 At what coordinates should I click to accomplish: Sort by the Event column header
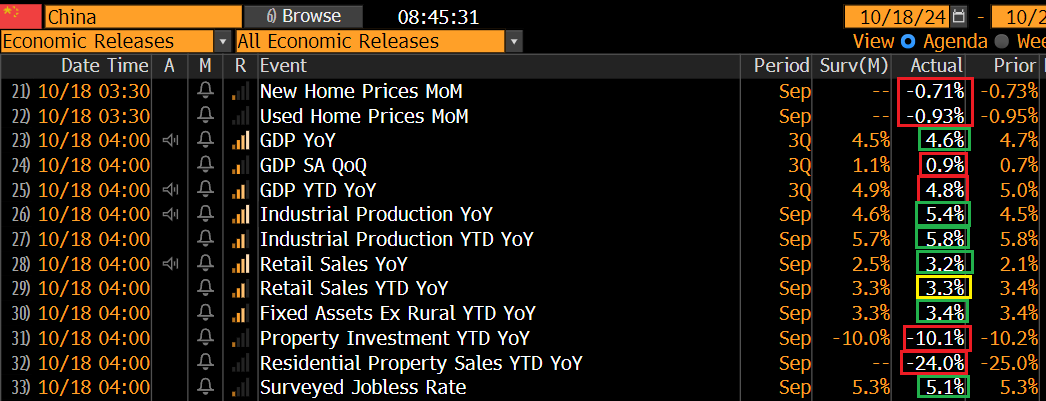tap(283, 65)
